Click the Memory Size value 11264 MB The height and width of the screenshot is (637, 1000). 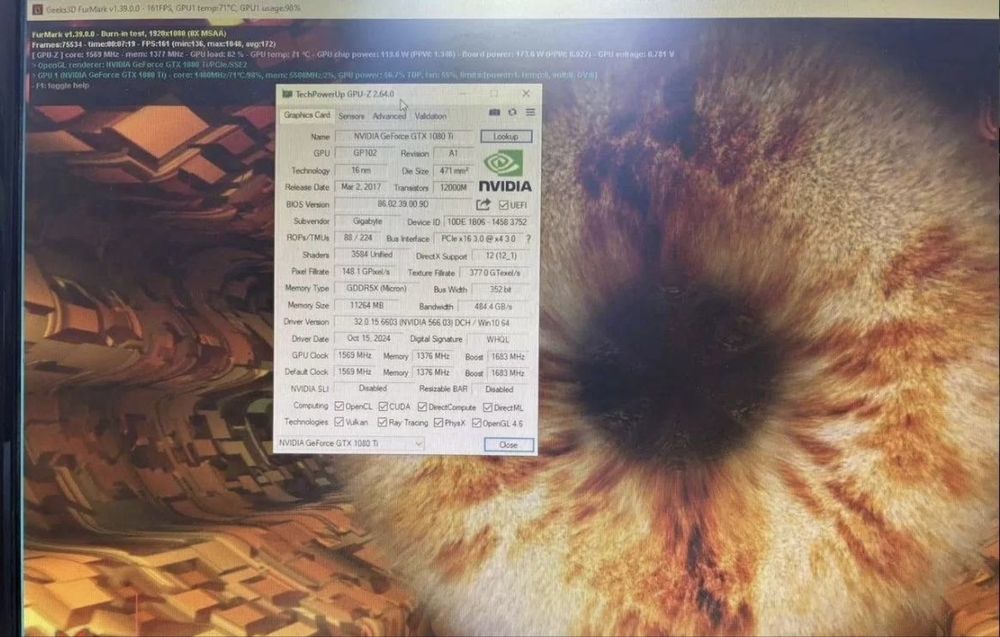367,305
